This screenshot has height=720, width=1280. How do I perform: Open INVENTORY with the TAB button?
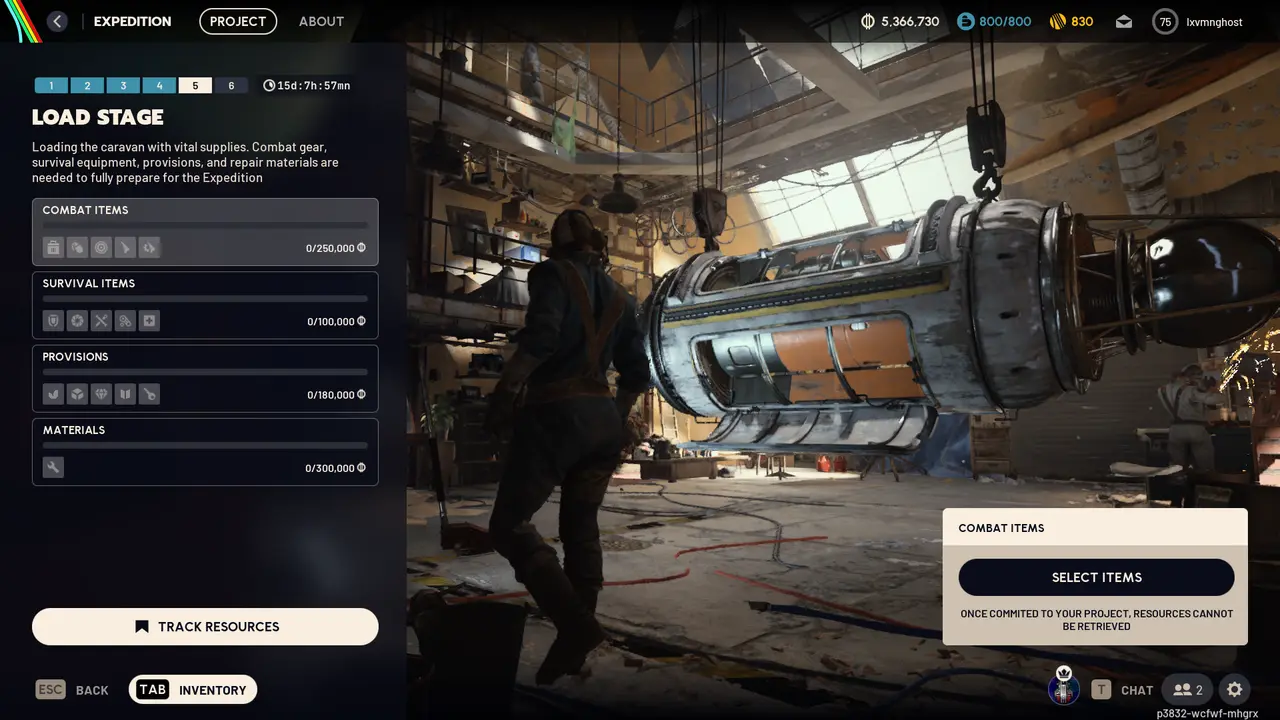coord(193,690)
